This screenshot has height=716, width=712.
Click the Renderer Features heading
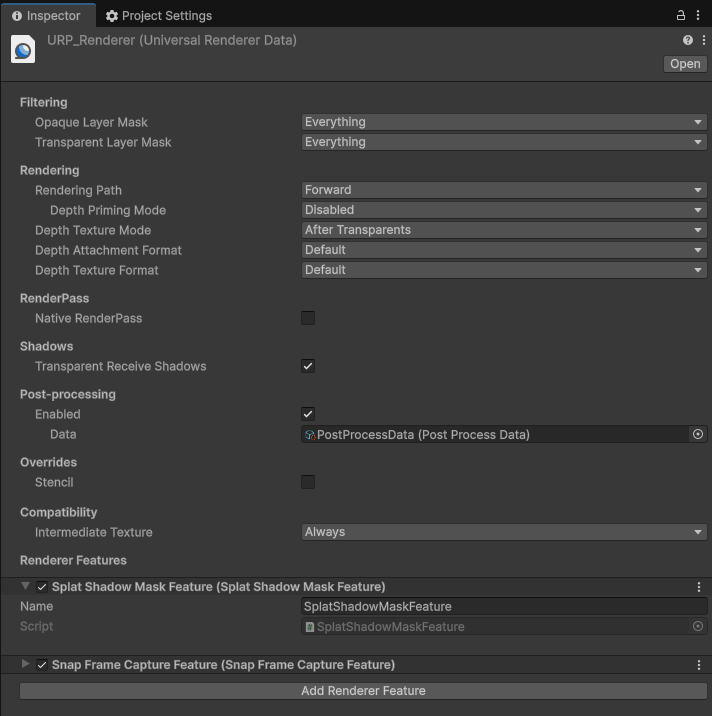(74, 560)
